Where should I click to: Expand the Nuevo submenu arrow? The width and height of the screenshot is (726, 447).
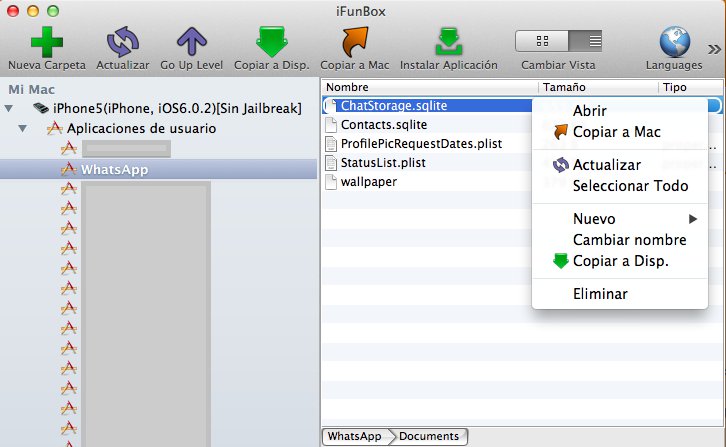coord(693,219)
